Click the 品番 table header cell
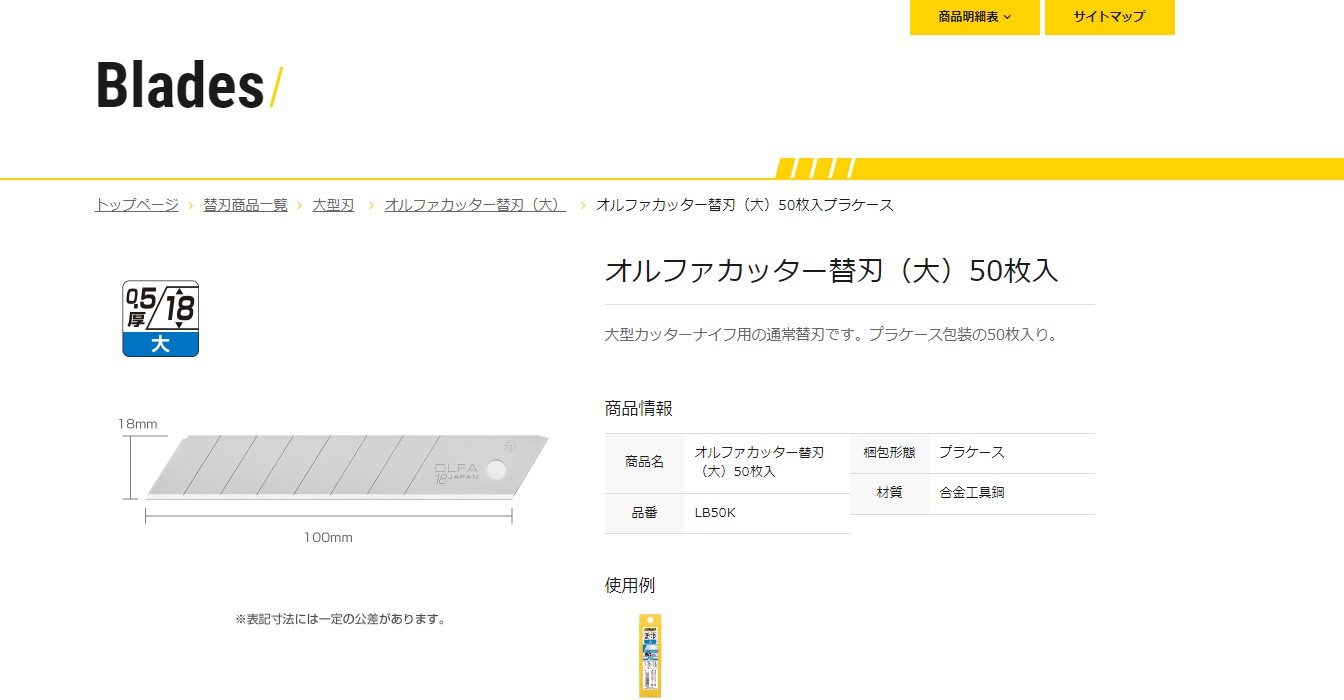 point(645,513)
